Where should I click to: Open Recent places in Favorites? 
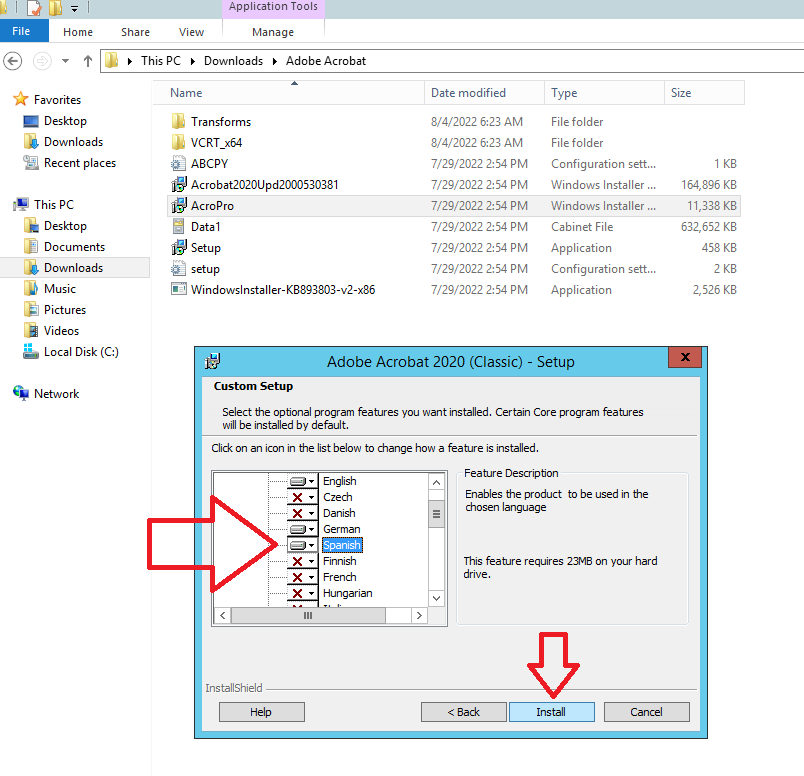(x=80, y=163)
